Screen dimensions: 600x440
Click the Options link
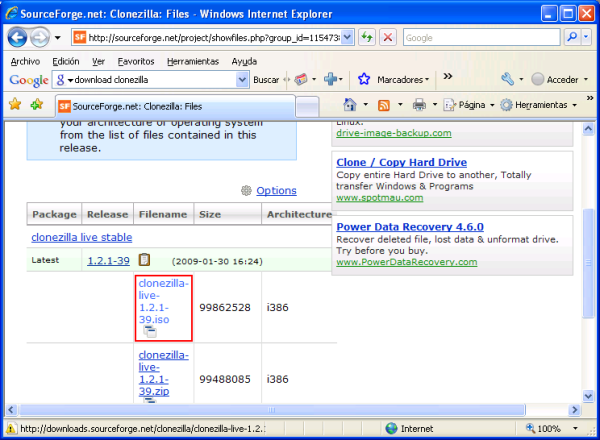click(x=276, y=190)
